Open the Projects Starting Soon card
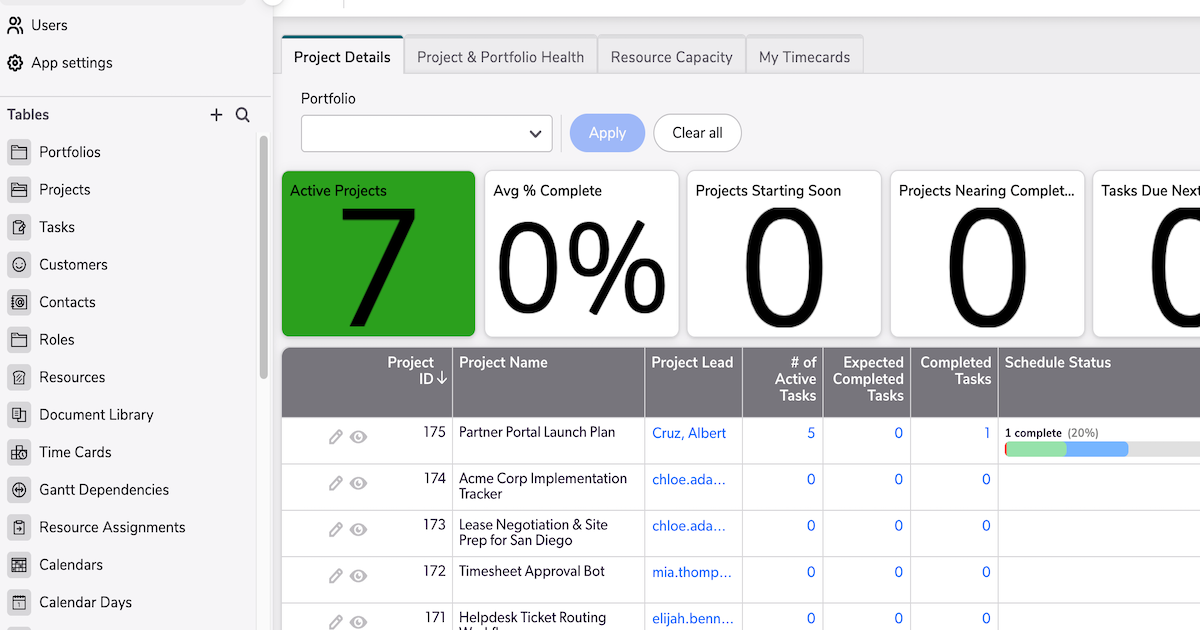 click(785, 253)
